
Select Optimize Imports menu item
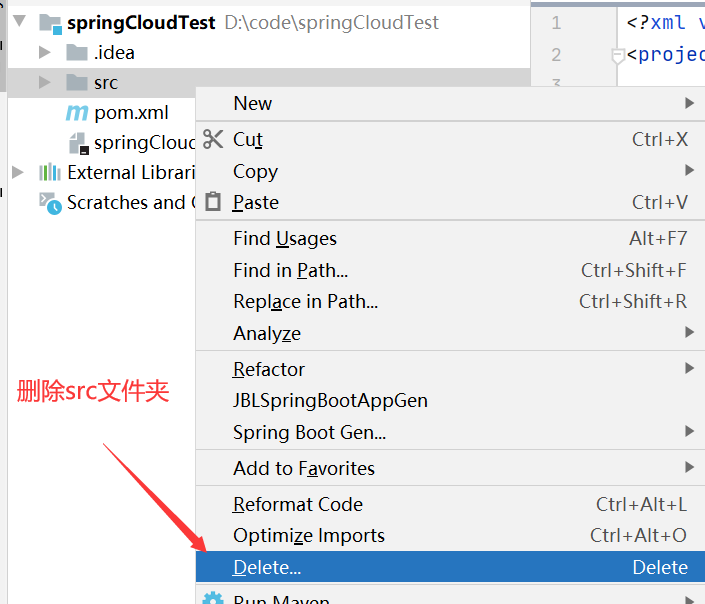pyautogui.click(x=451, y=535)
